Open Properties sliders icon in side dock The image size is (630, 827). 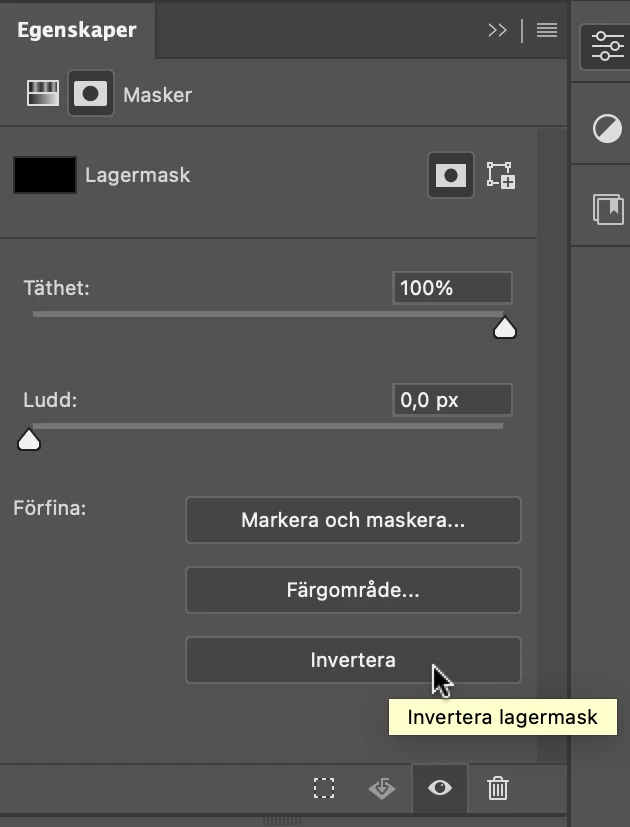tap(607, 46)
